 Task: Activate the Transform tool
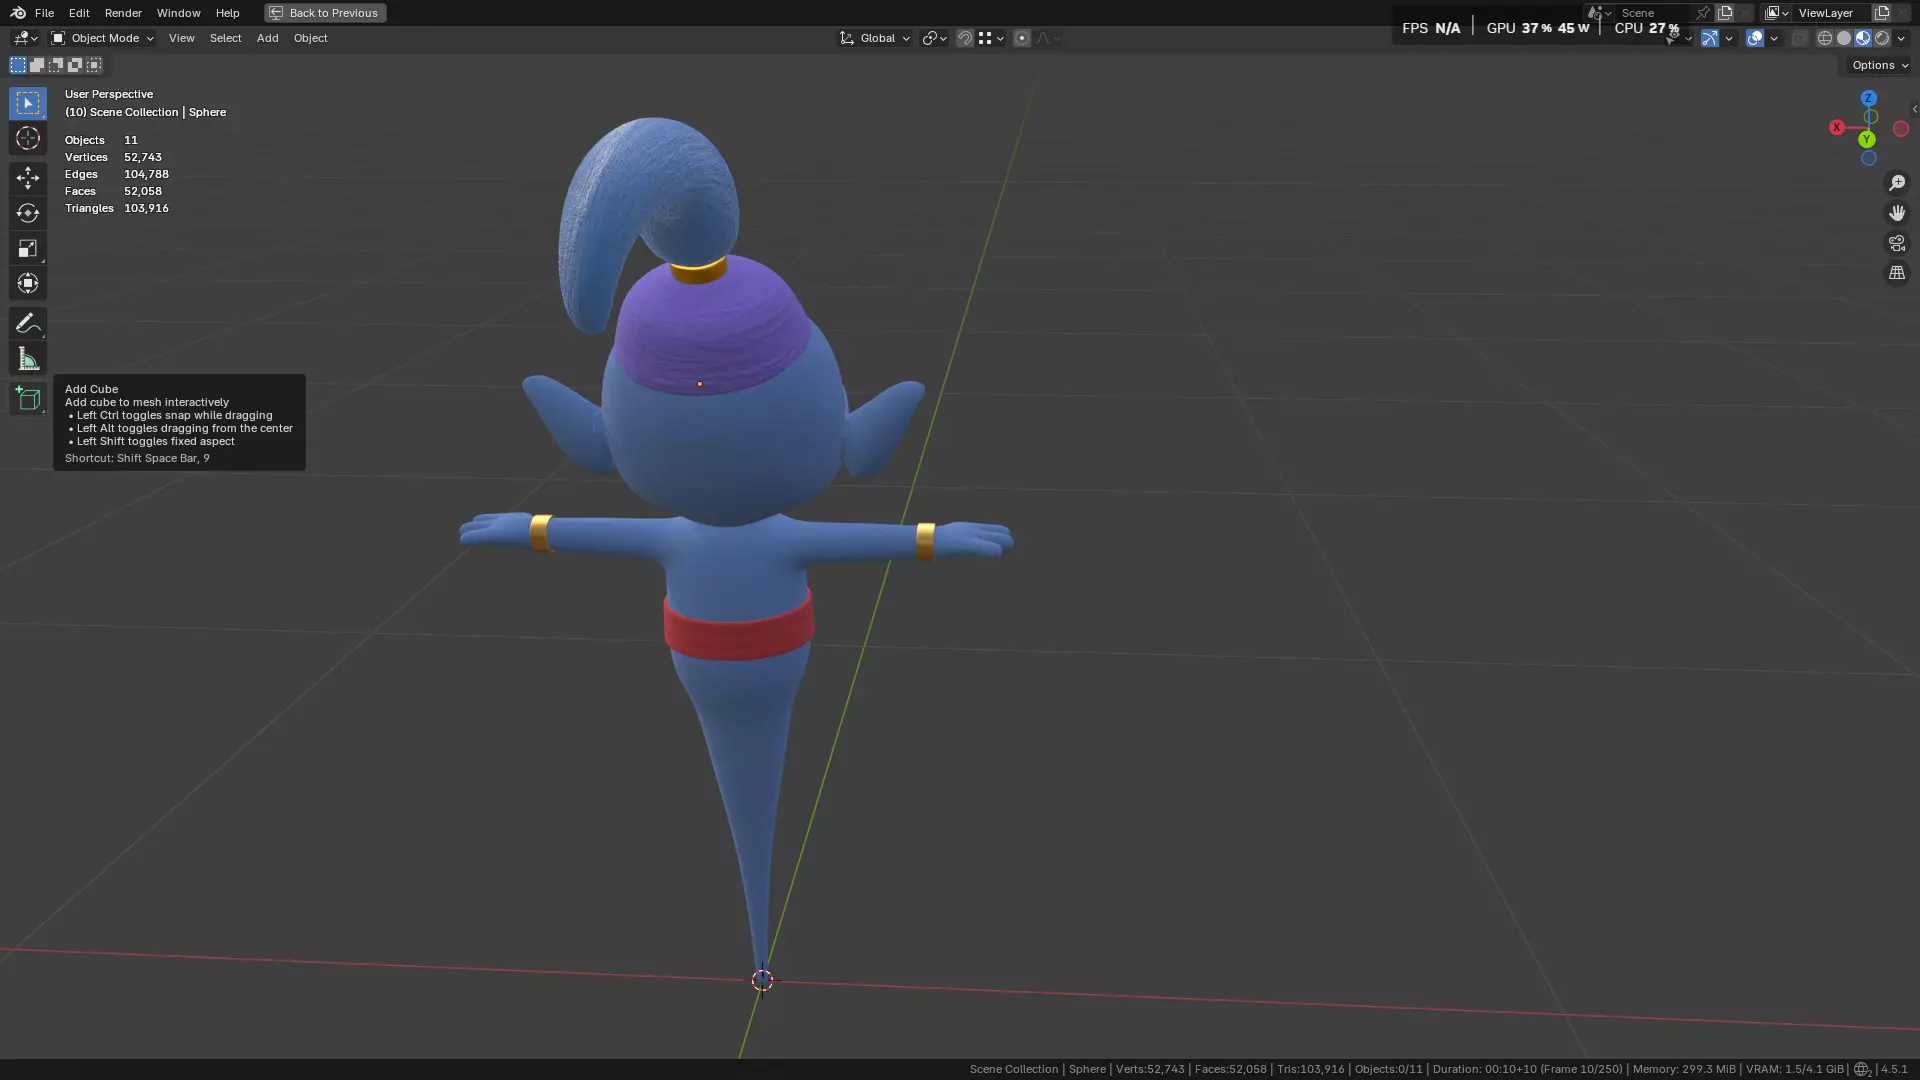tap(27, 283)
